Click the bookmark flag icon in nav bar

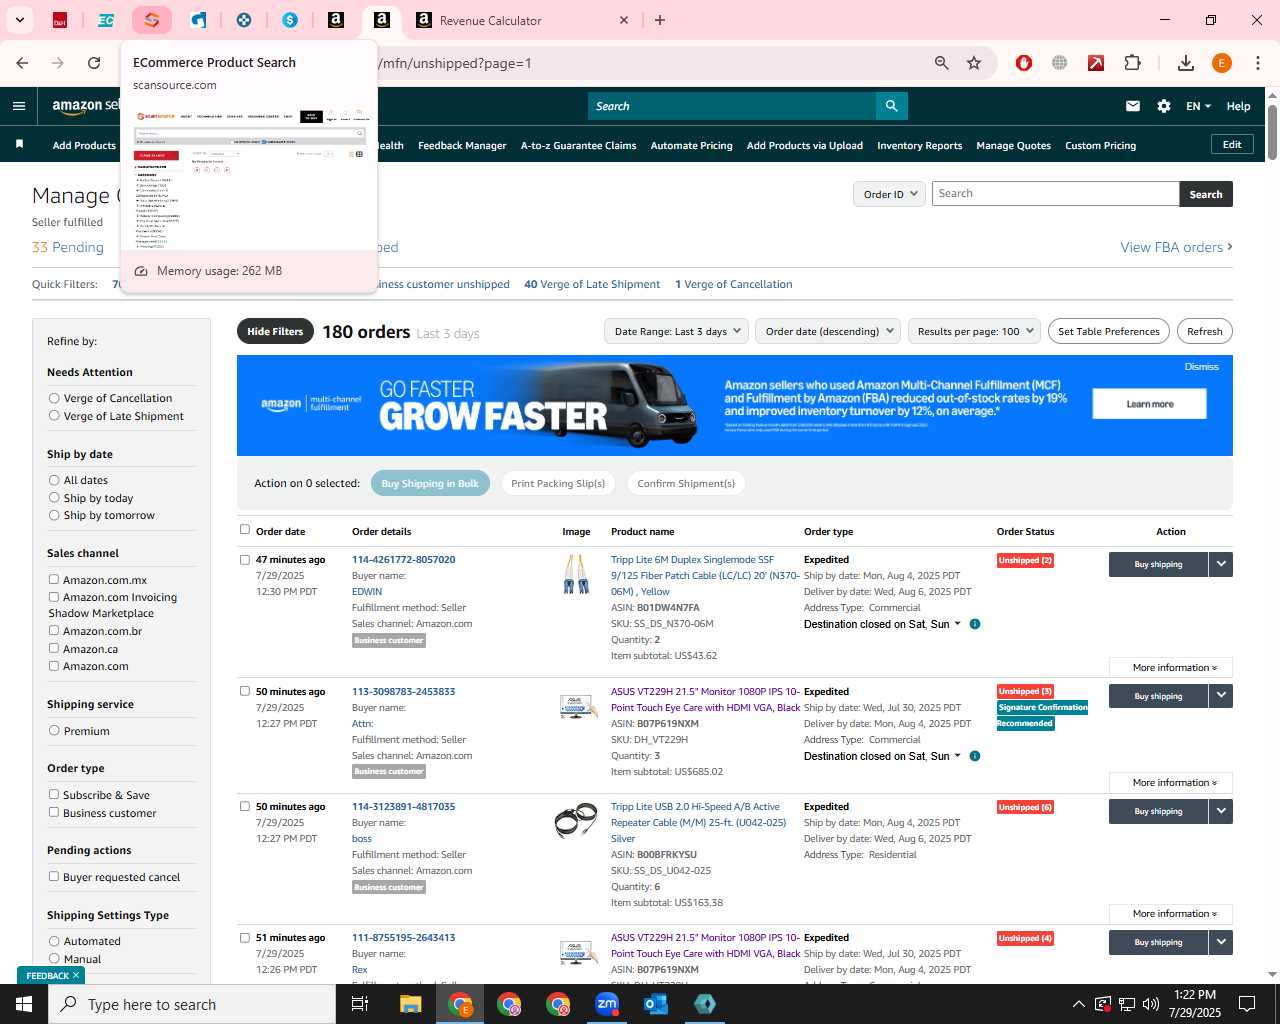click(x=19, y=145)
